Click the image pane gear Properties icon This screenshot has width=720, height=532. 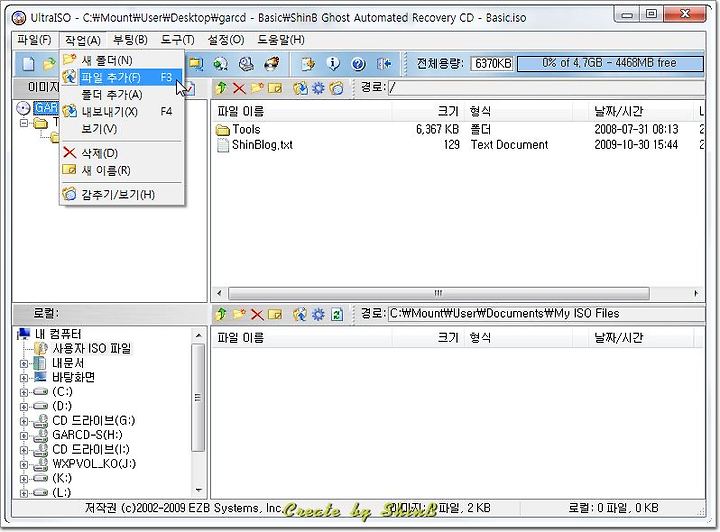click(318, 88)
